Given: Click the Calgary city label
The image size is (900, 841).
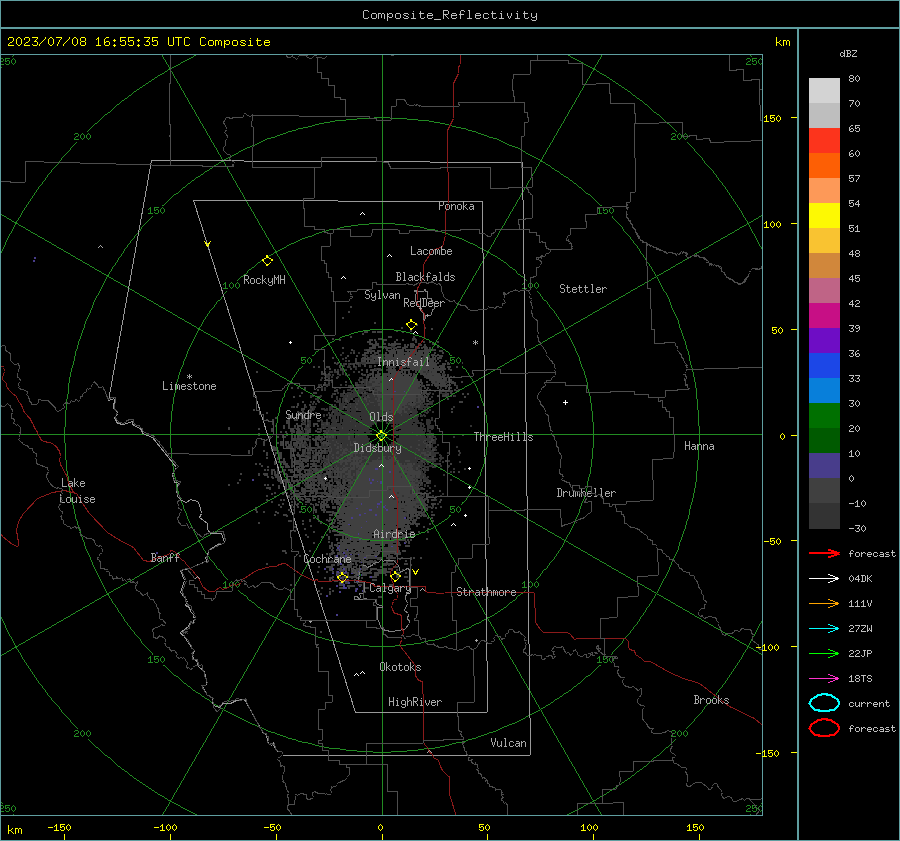Looking at the screenshot, I should click(x=390, y=588).
